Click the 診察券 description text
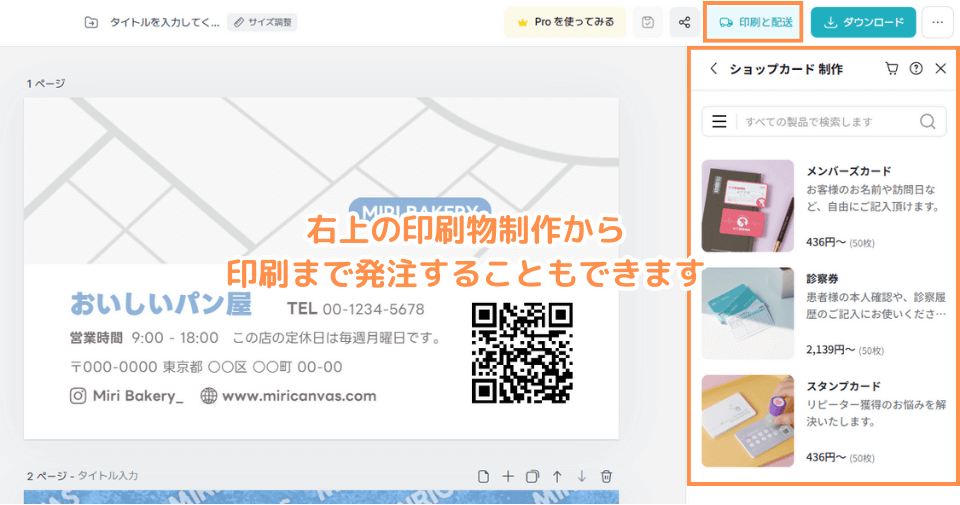 (x=876, y=305)
